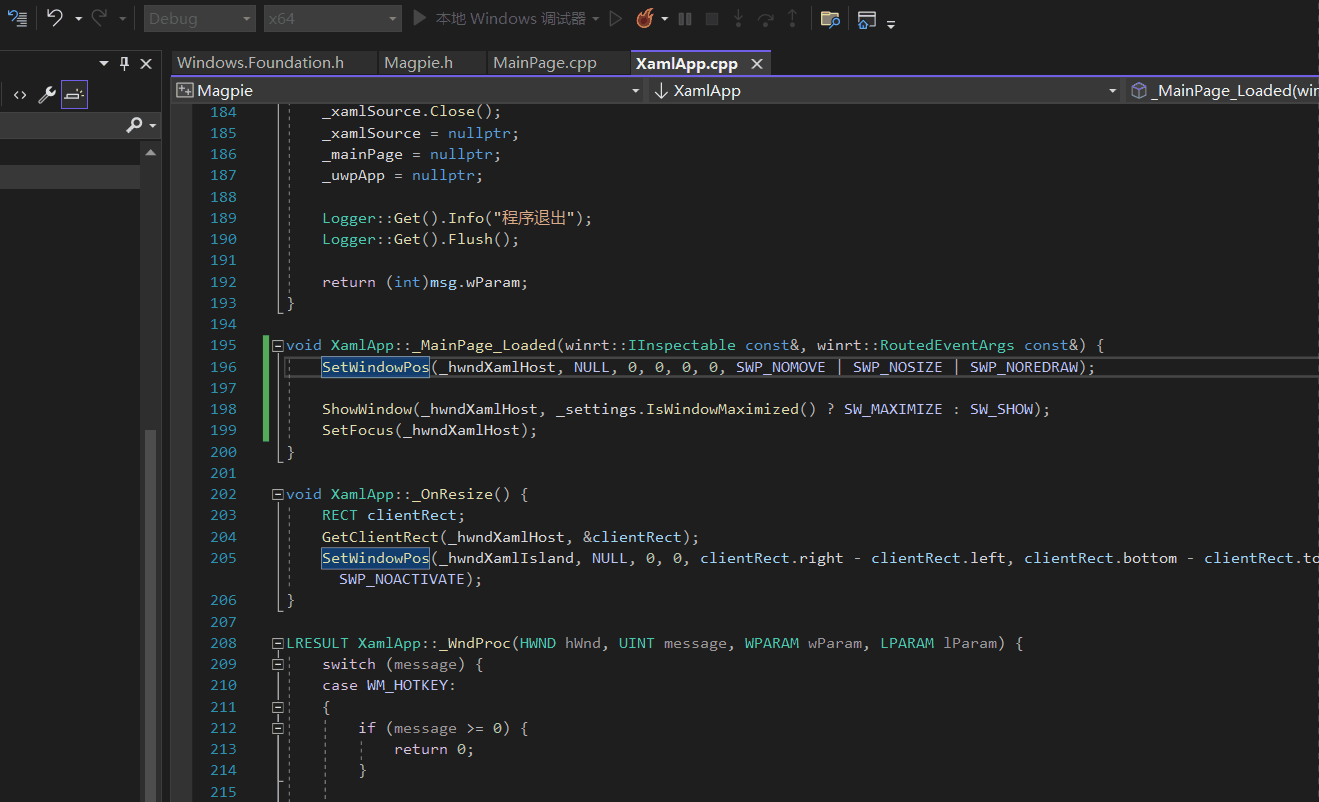Open the XamlApp type navigation dropdown
The image size is (1319, 802).
pos(885,90)
